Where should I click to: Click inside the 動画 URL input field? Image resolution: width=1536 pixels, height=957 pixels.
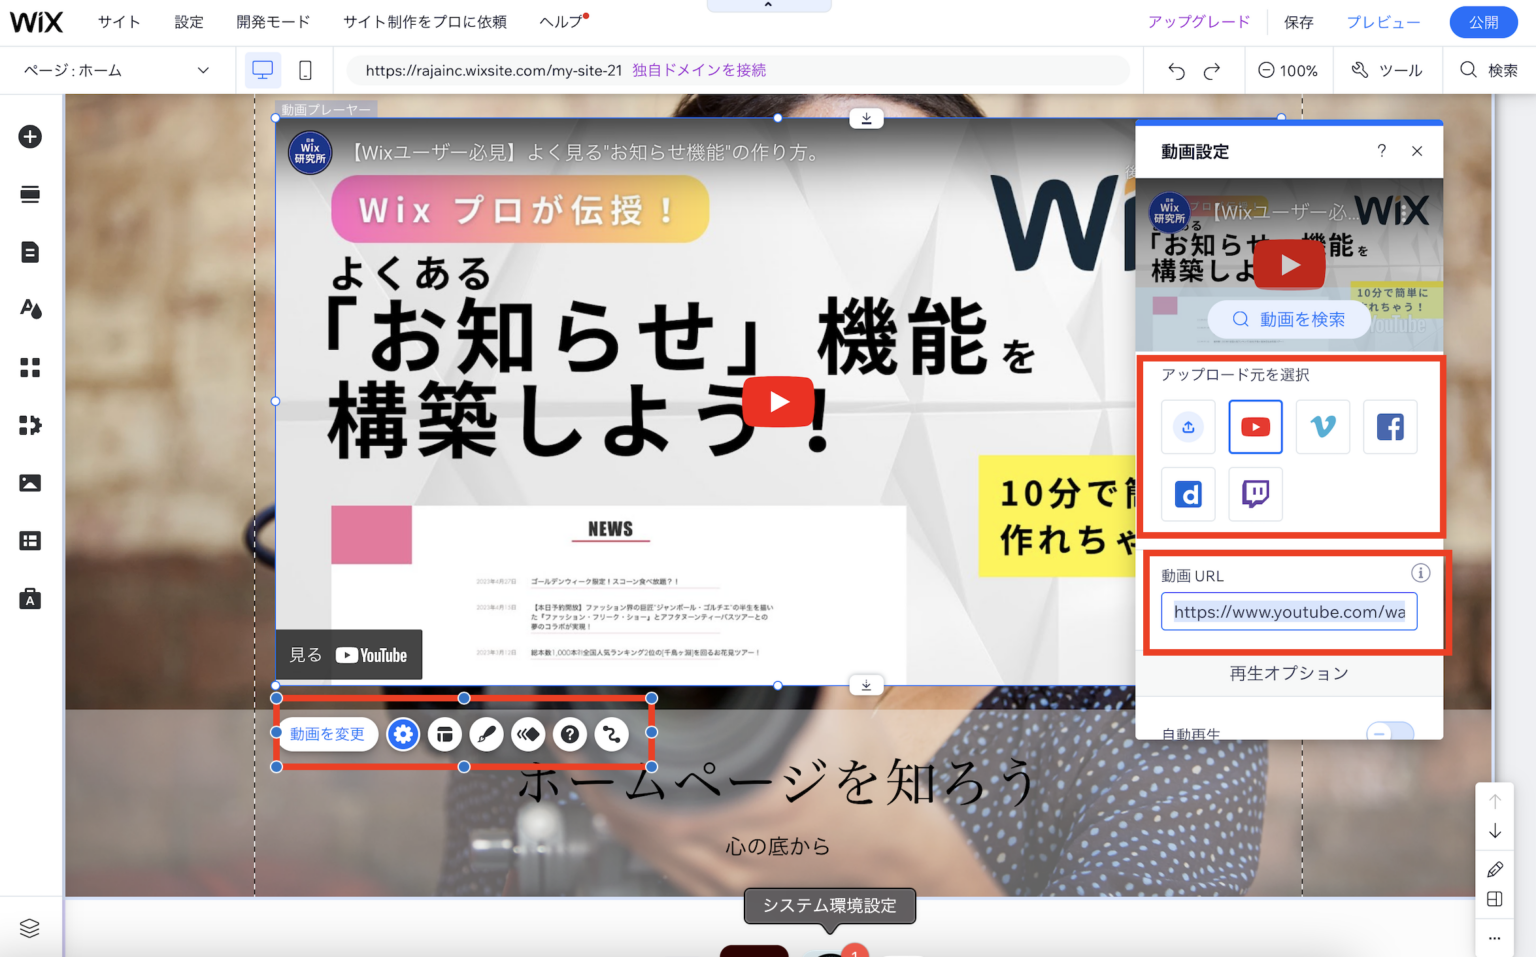click(1289, 611)
